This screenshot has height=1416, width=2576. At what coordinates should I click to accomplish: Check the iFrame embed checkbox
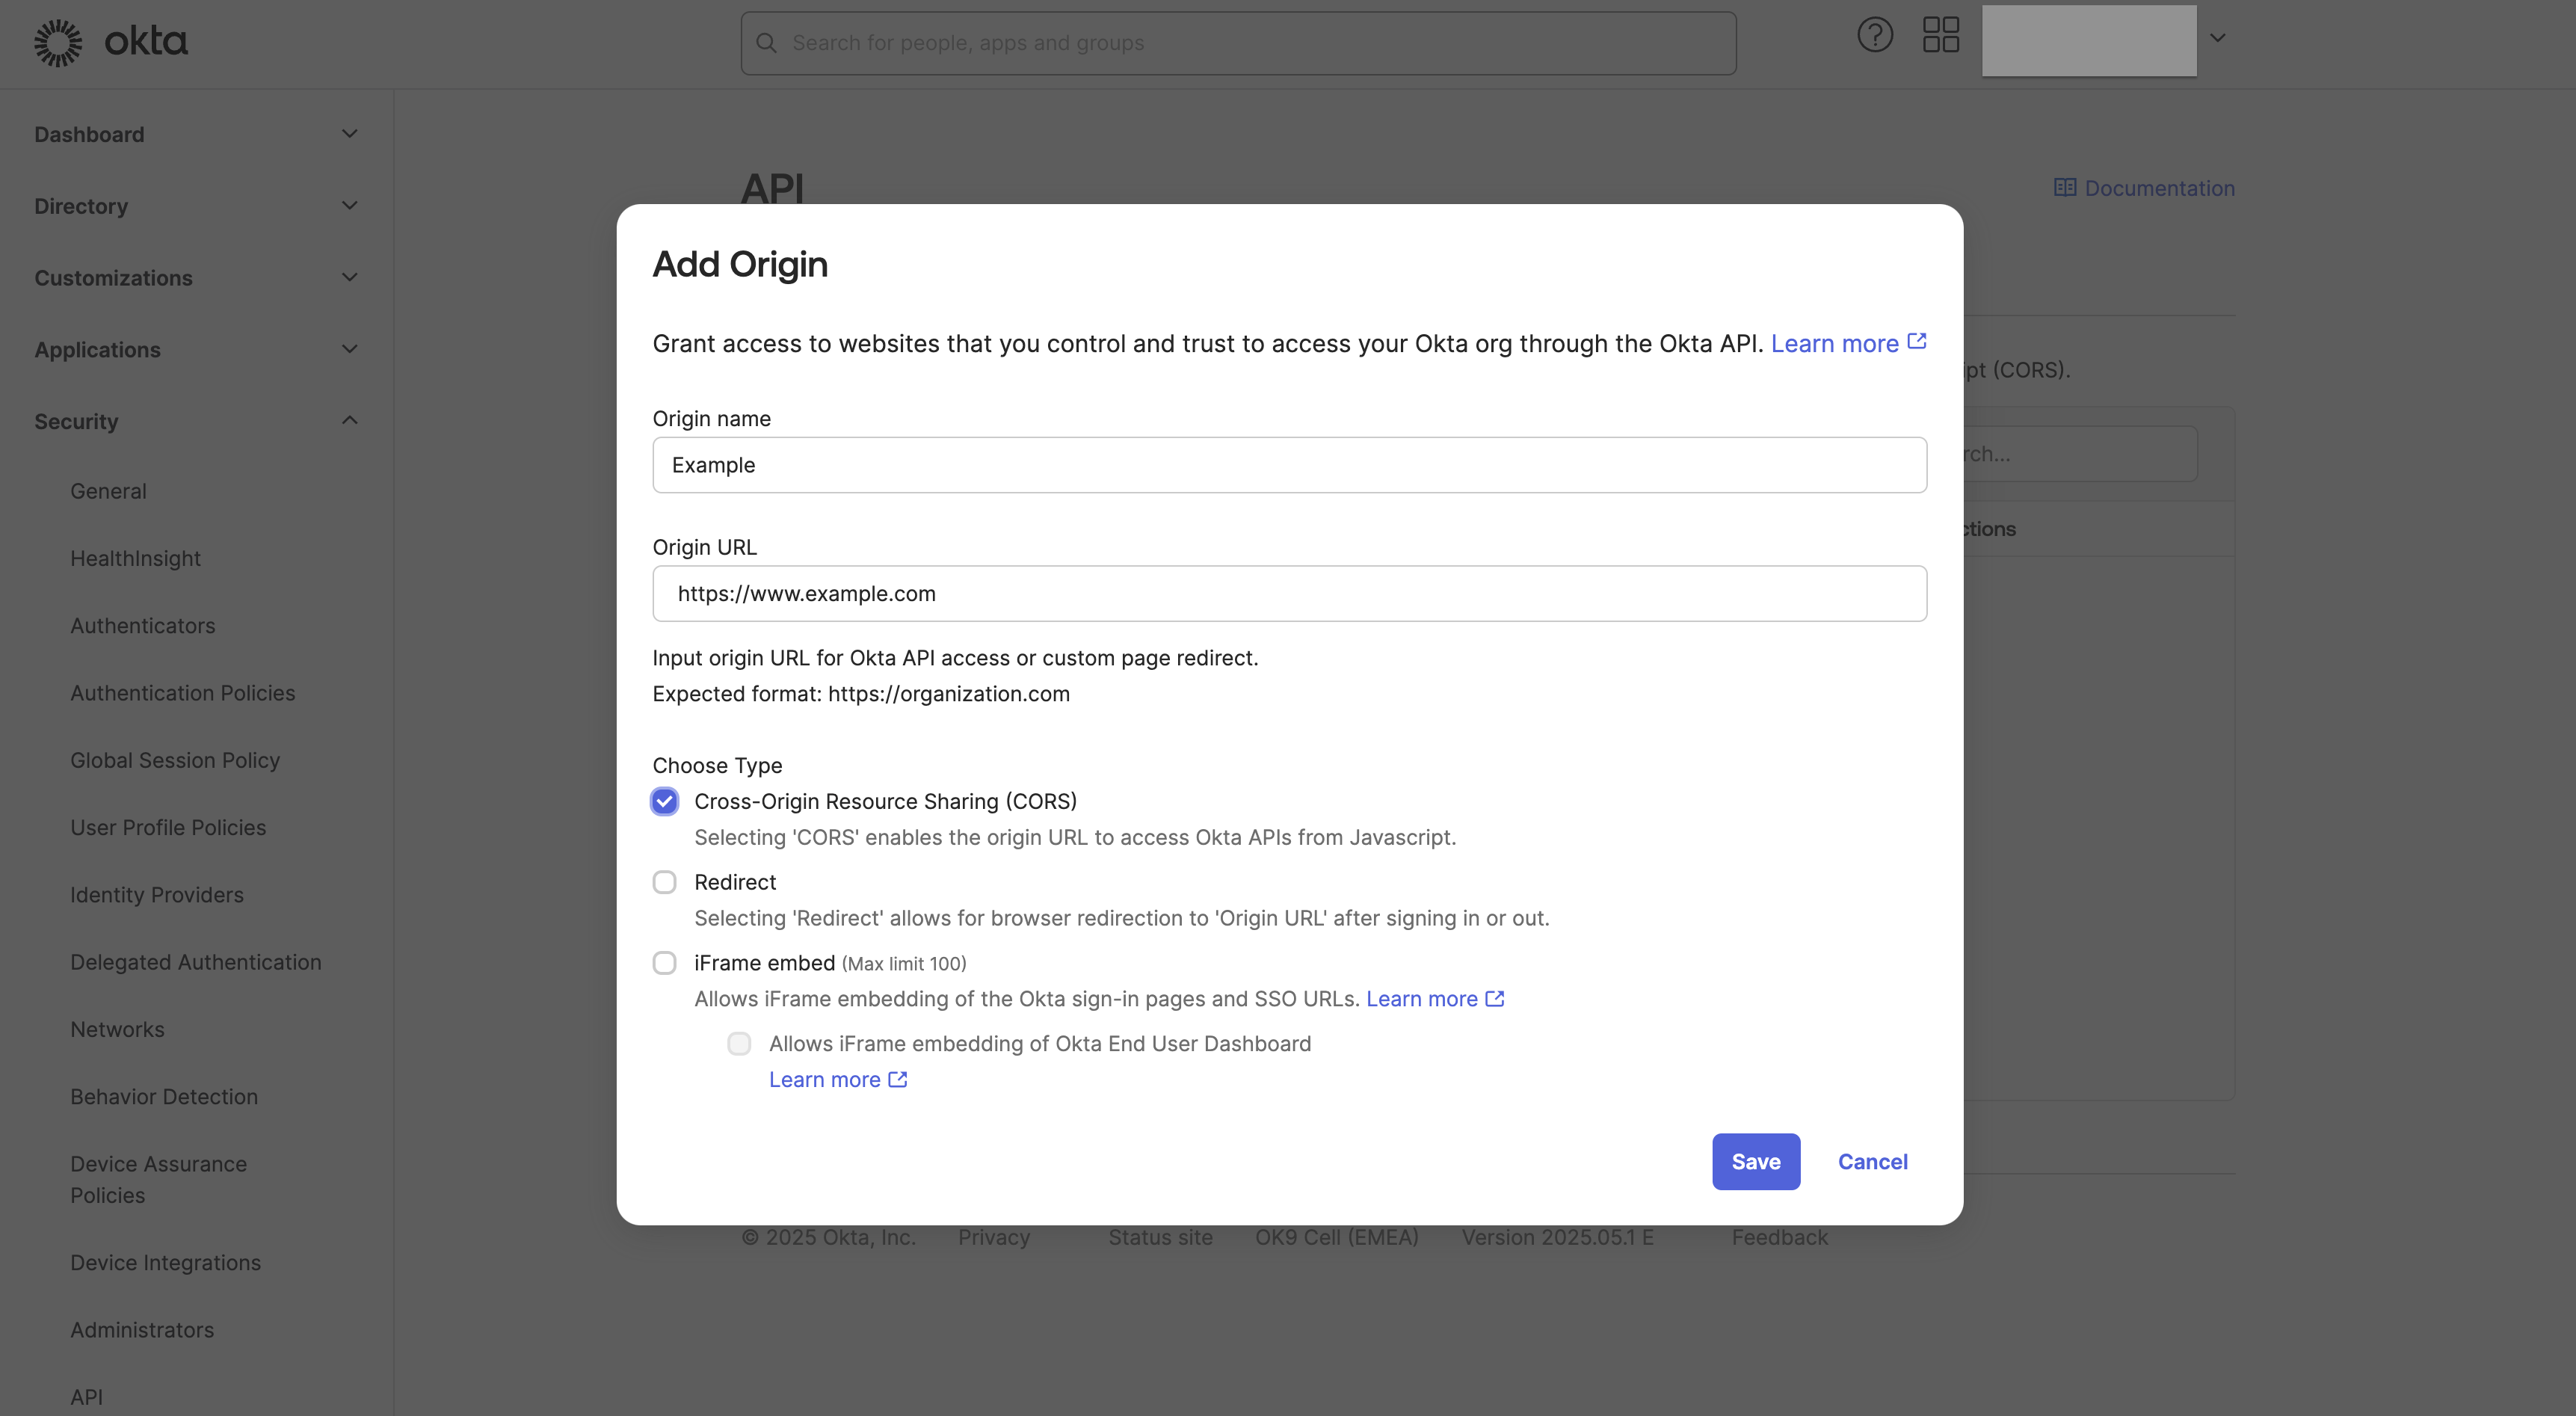pyautogui.click(x=664, y=963)
